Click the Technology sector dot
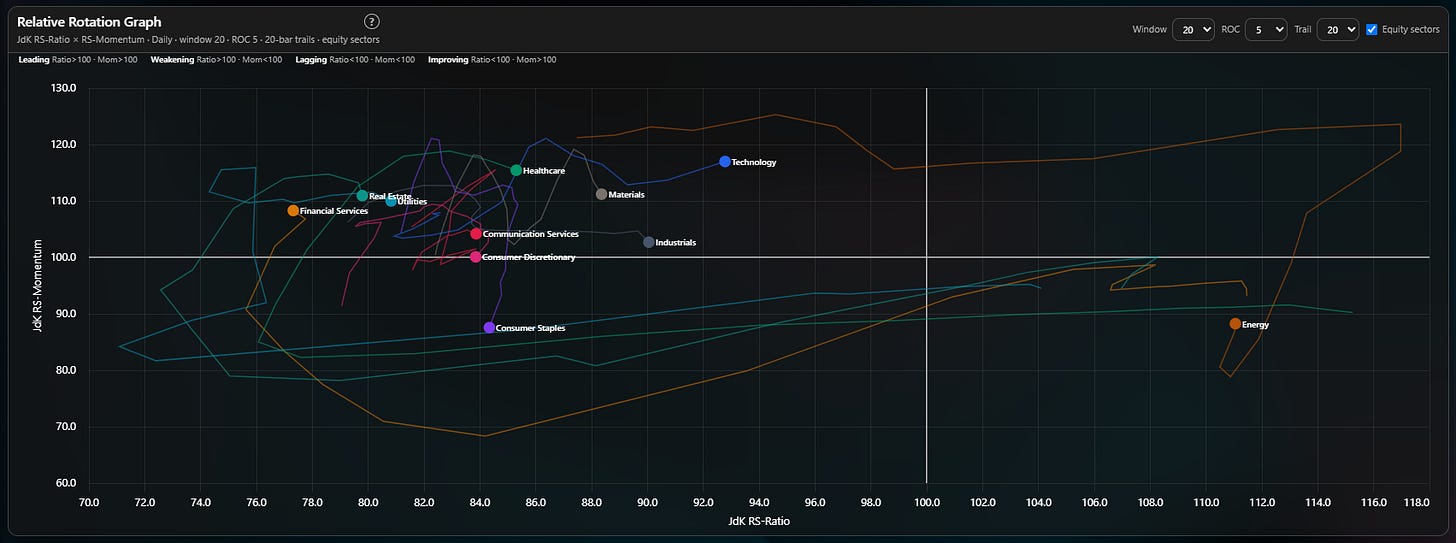The height and width of the screenshot is (543, 1456). click(x=725, y=162)
